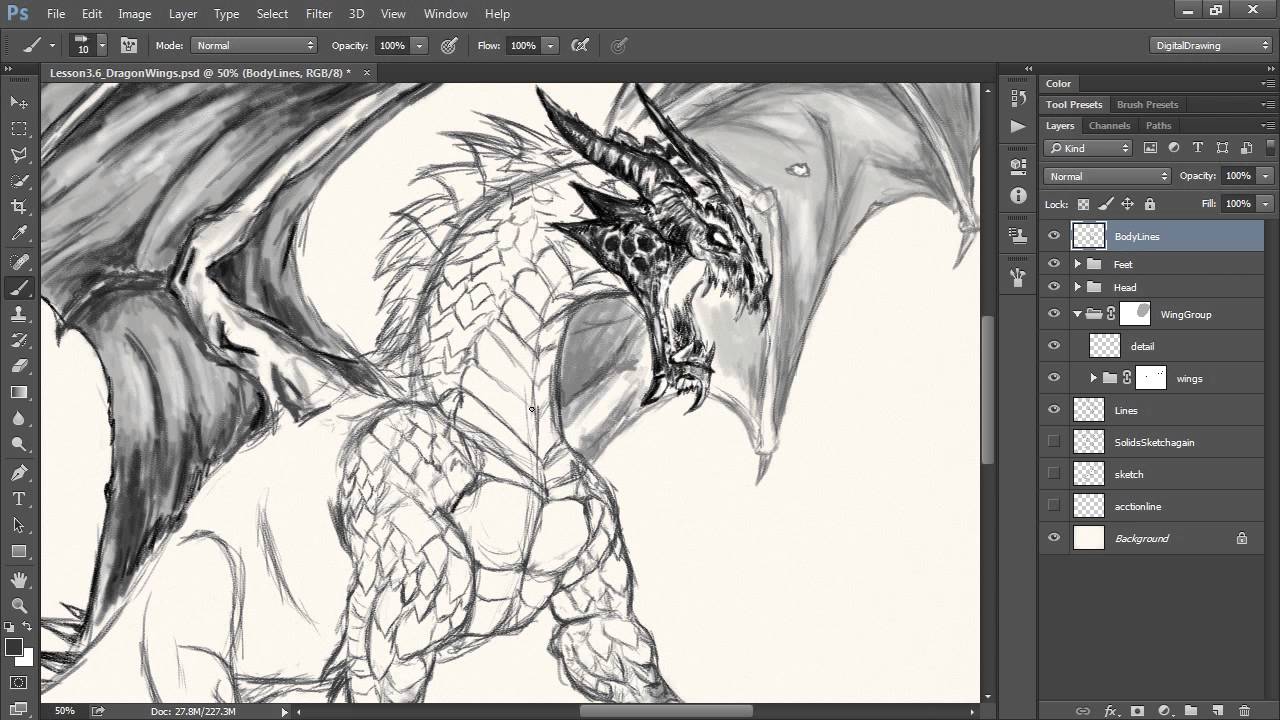Expand the wings group
This screenshot has width=1280, height=720.
click(x=1092, y=377)
